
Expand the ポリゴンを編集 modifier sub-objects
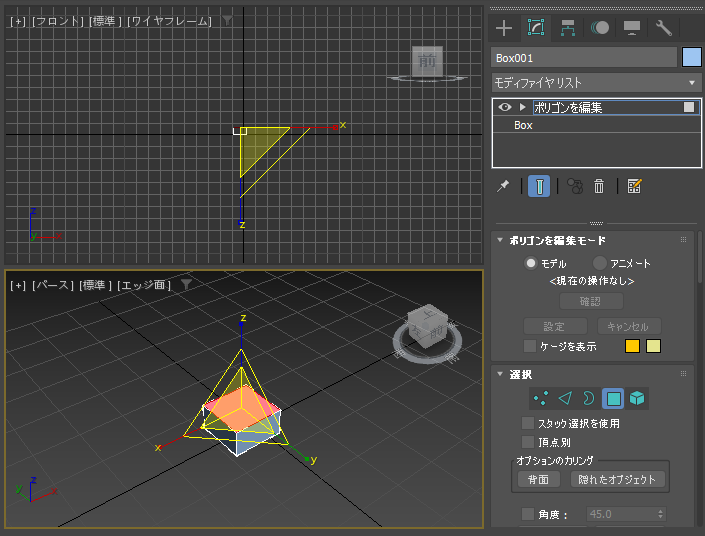[x=522, y=107]
